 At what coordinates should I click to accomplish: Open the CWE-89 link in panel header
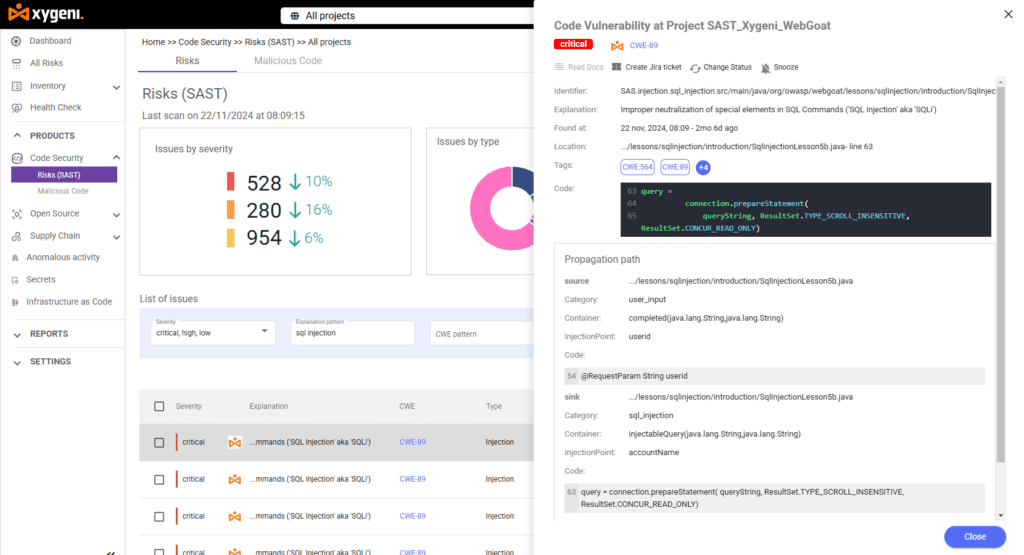[643, 45]
